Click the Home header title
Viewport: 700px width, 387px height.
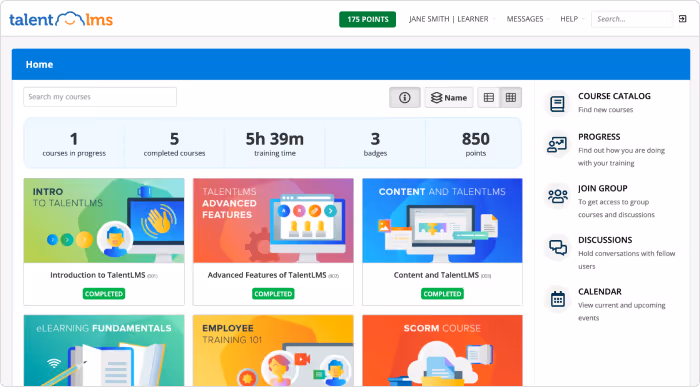pyautogui.click(x=39, y=64)
